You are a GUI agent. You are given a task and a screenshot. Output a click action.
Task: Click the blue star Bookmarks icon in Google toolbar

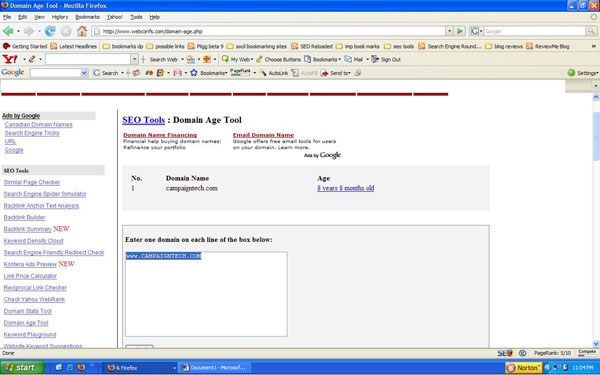coord(194,73)
